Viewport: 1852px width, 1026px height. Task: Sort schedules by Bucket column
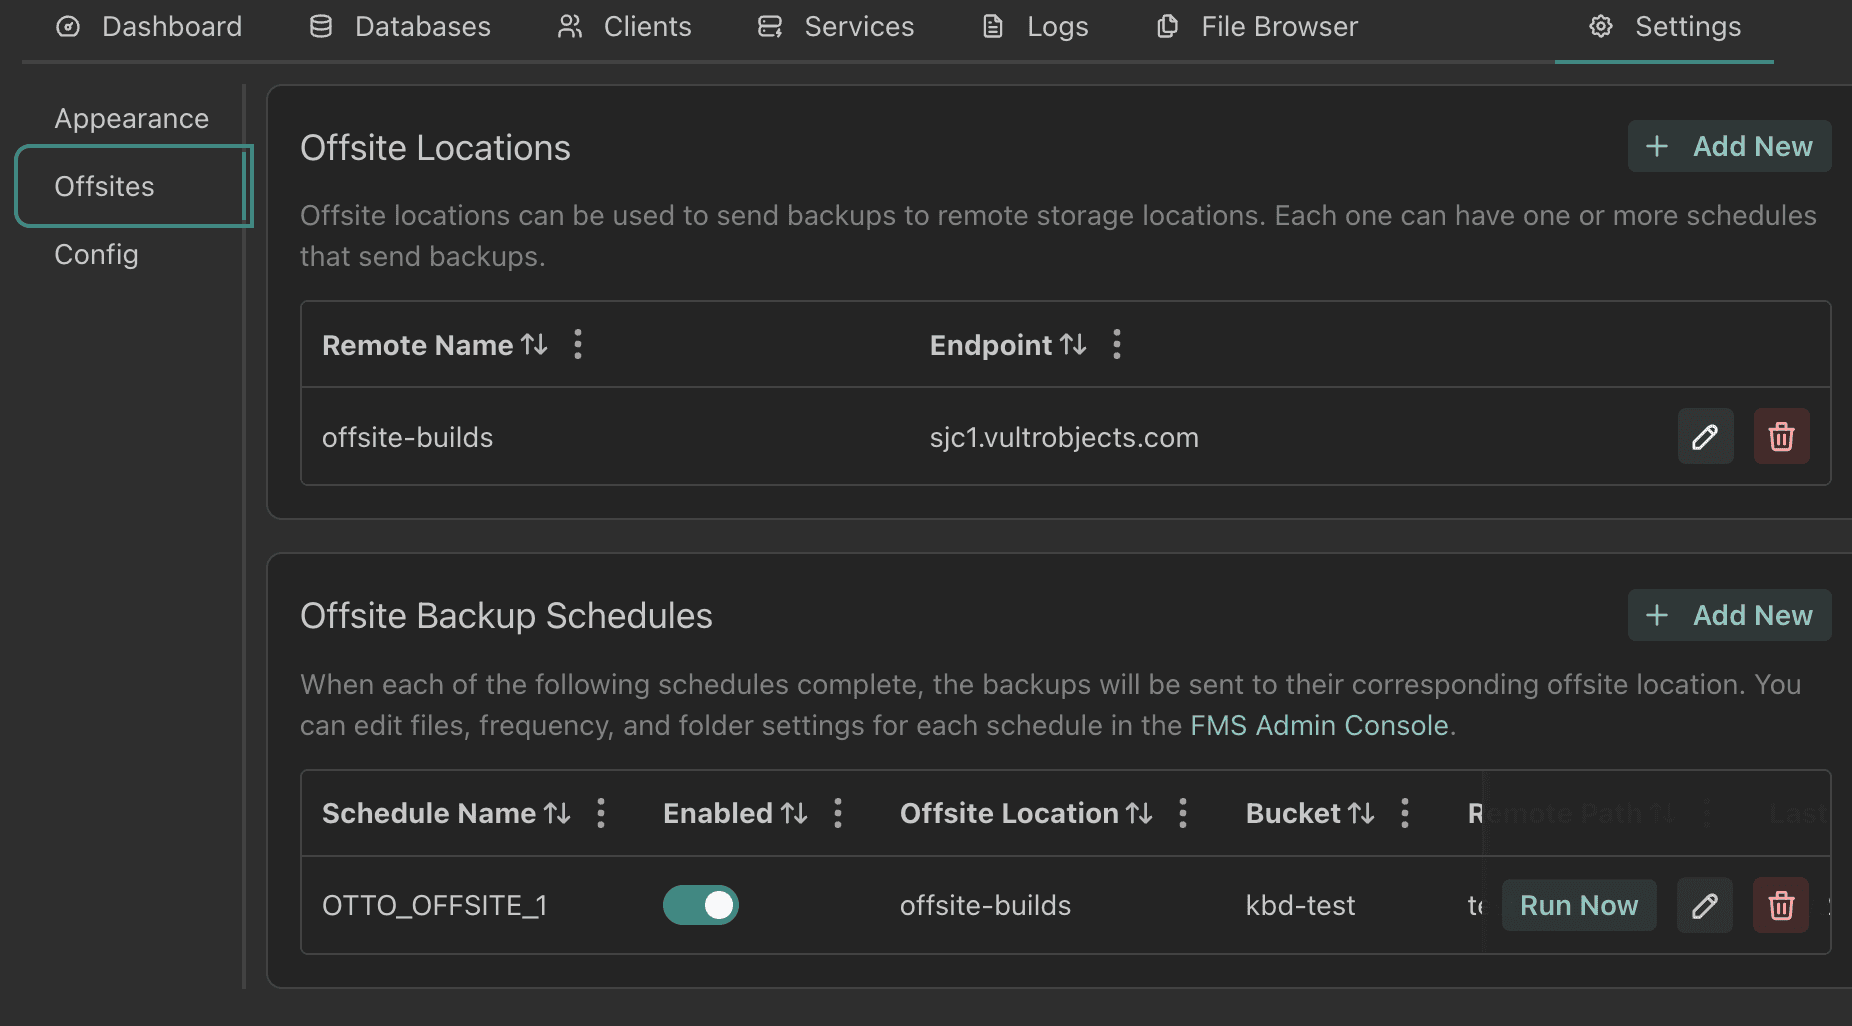[x=1361, y=814]
